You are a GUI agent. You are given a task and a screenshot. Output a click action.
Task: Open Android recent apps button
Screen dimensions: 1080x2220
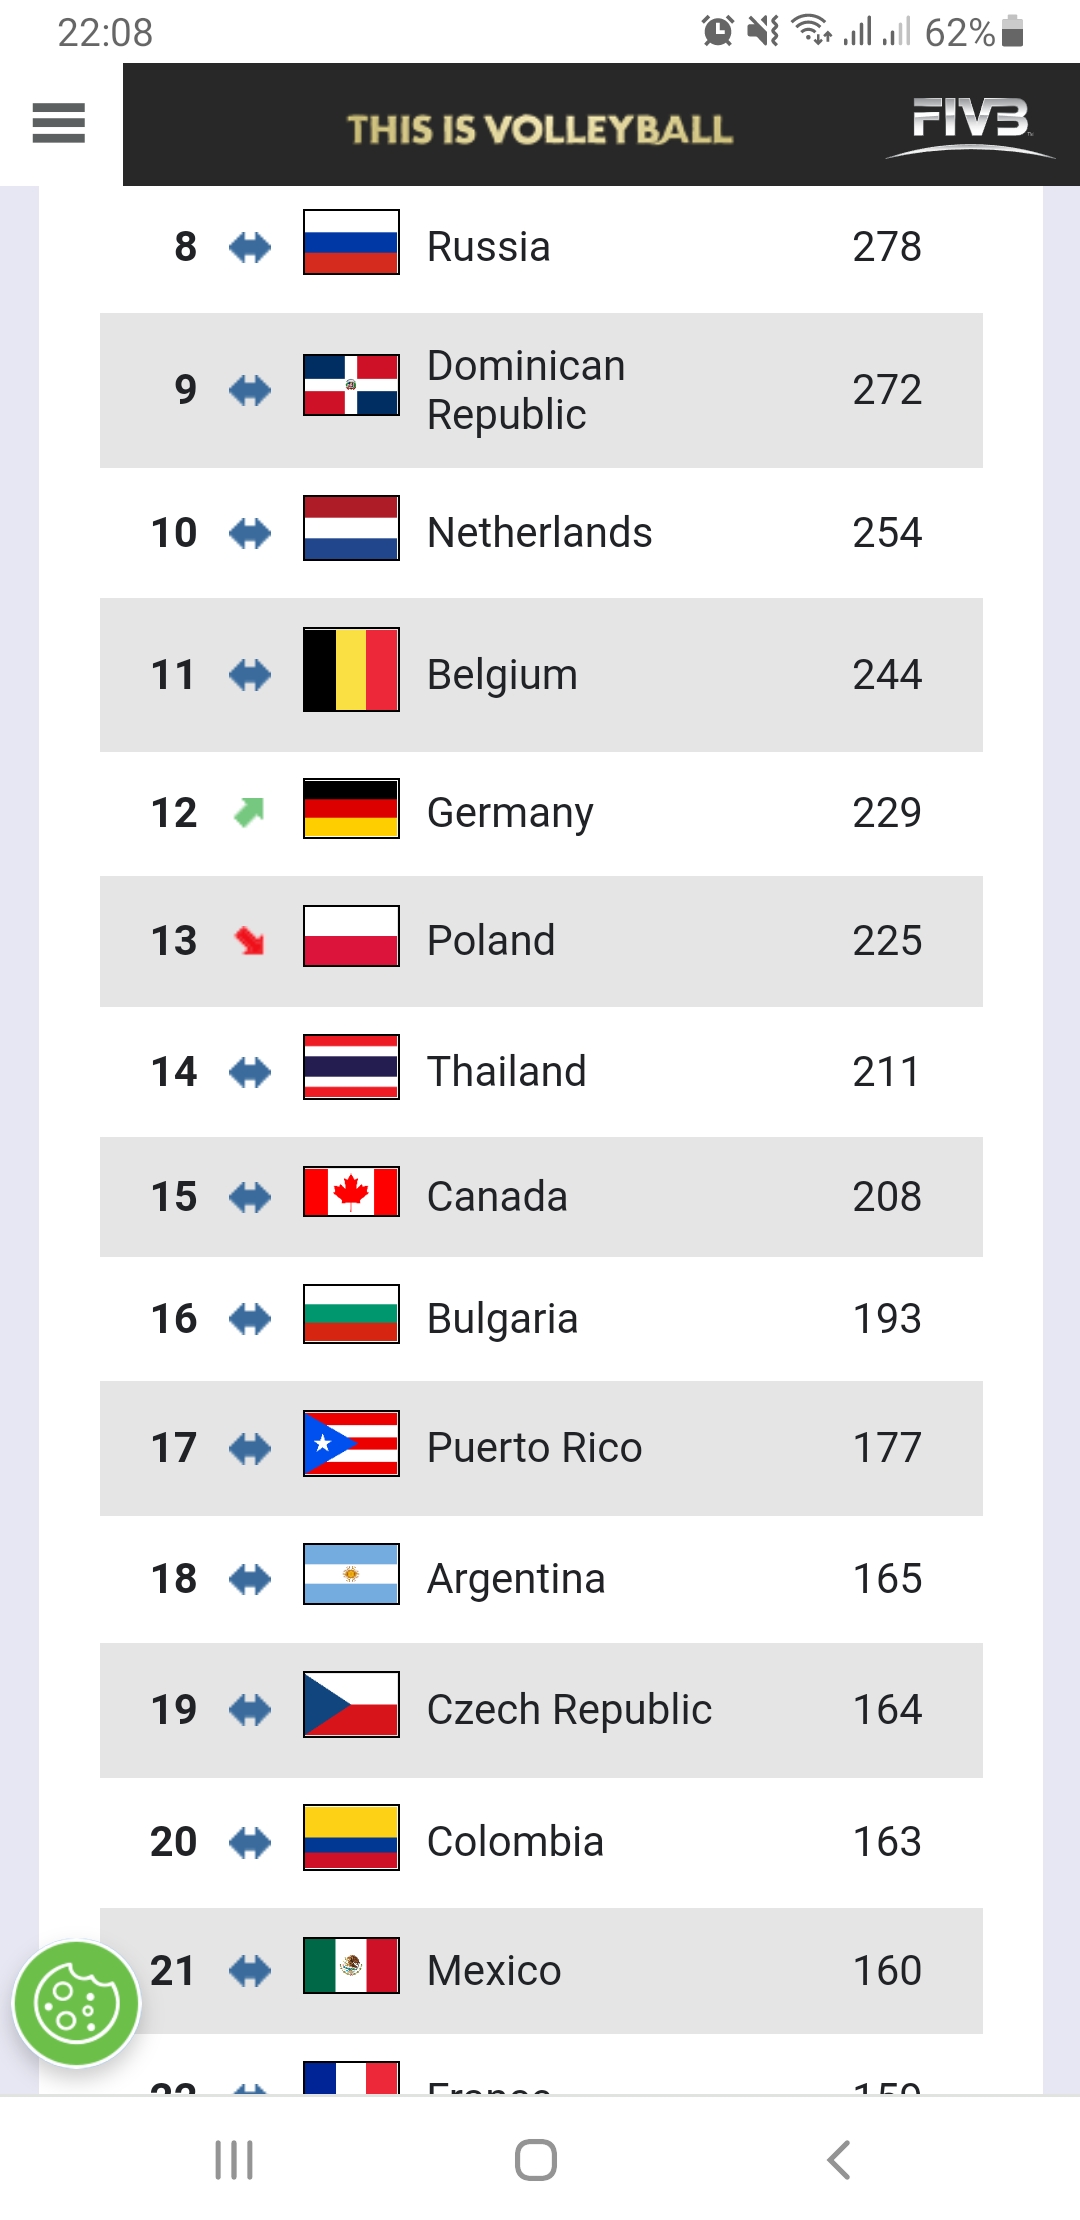coord(234,2160)
